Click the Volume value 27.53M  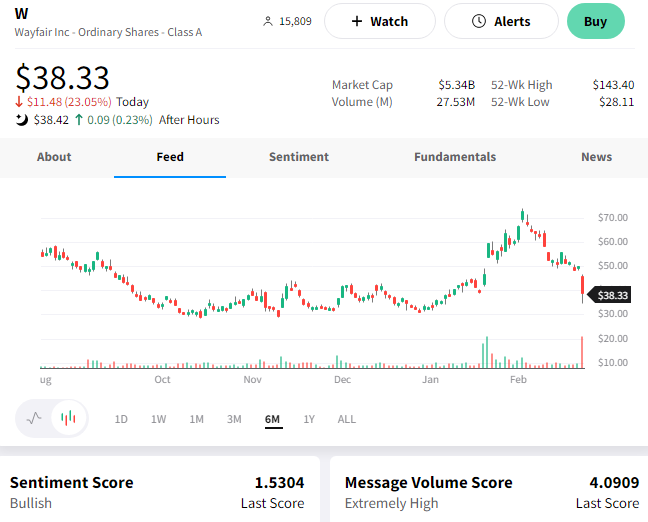[x=455, y=102]
